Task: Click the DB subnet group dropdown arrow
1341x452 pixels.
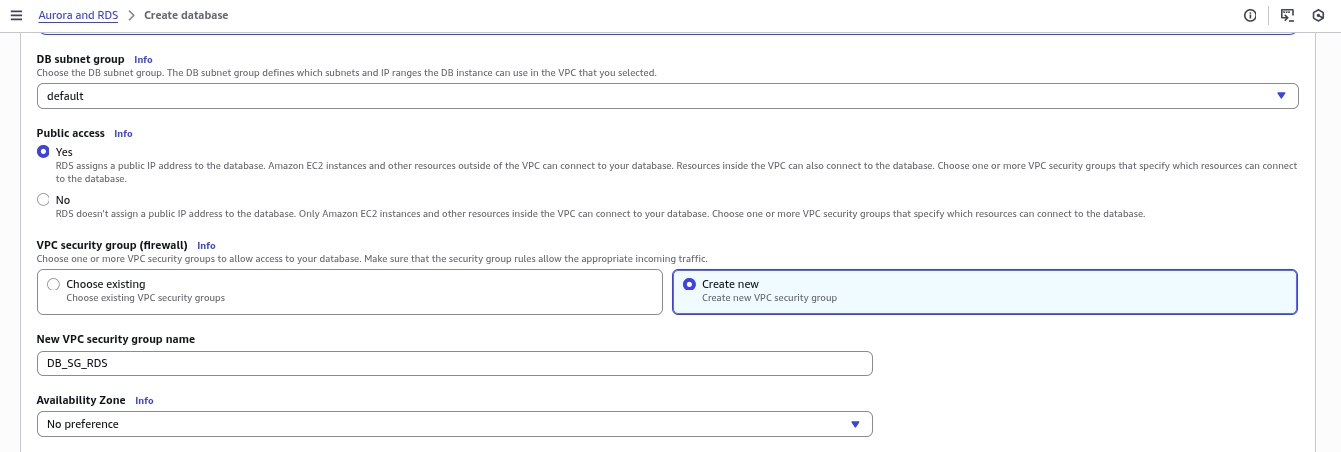Action: [1281, 96]
